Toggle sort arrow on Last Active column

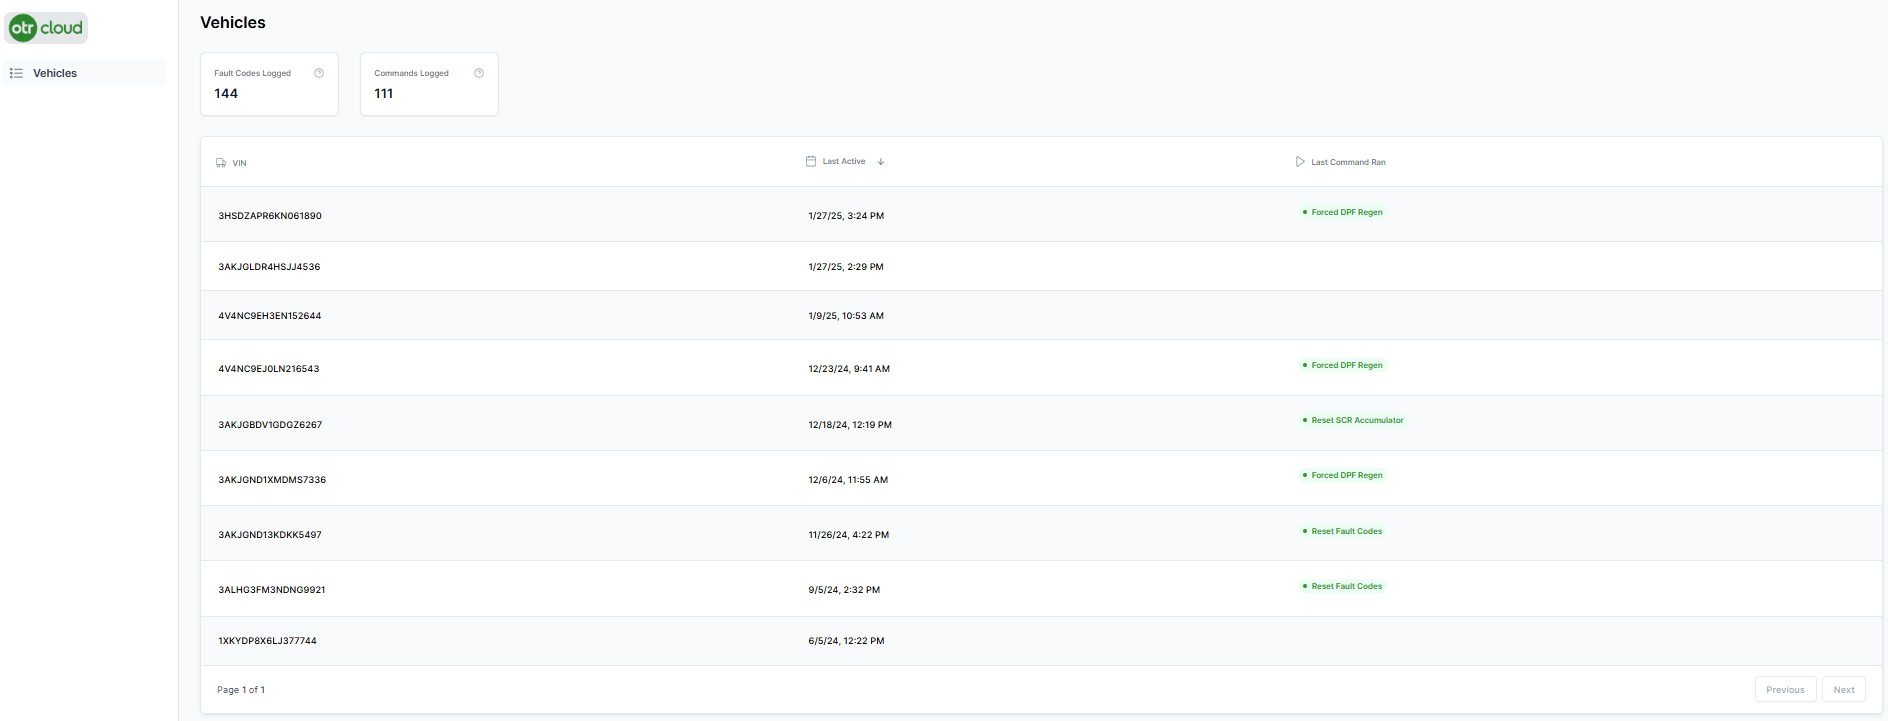881,162
